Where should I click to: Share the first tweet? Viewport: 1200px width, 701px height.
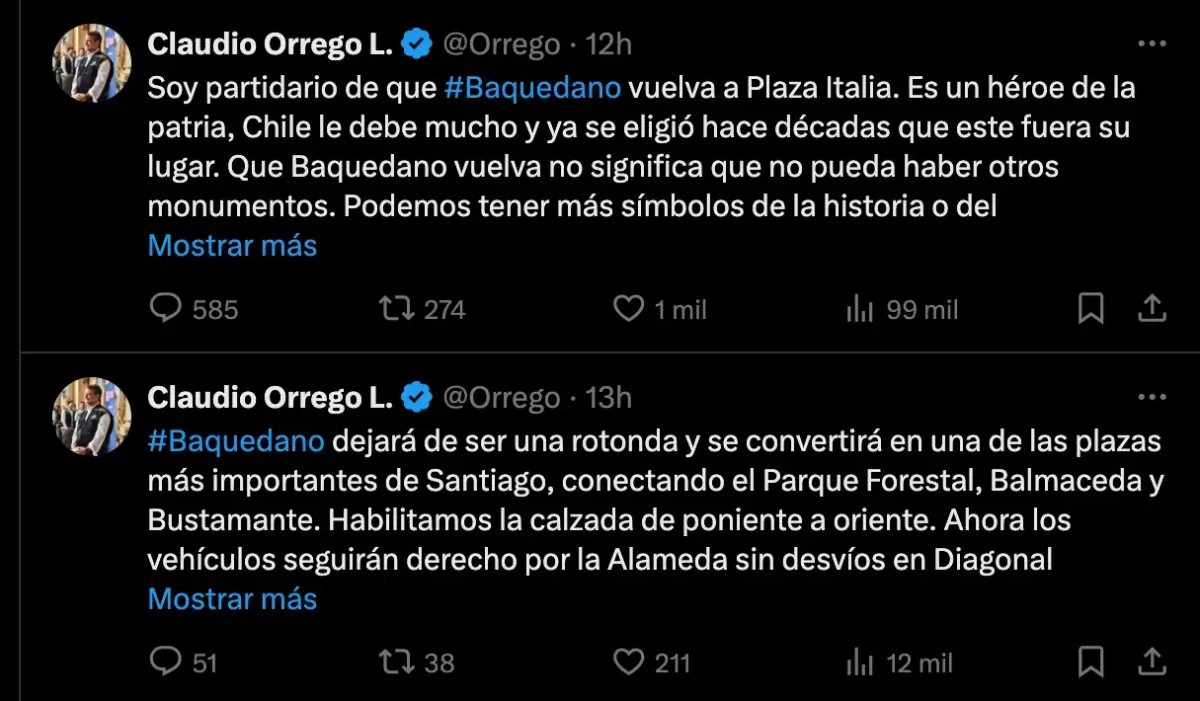point(1152,309)
